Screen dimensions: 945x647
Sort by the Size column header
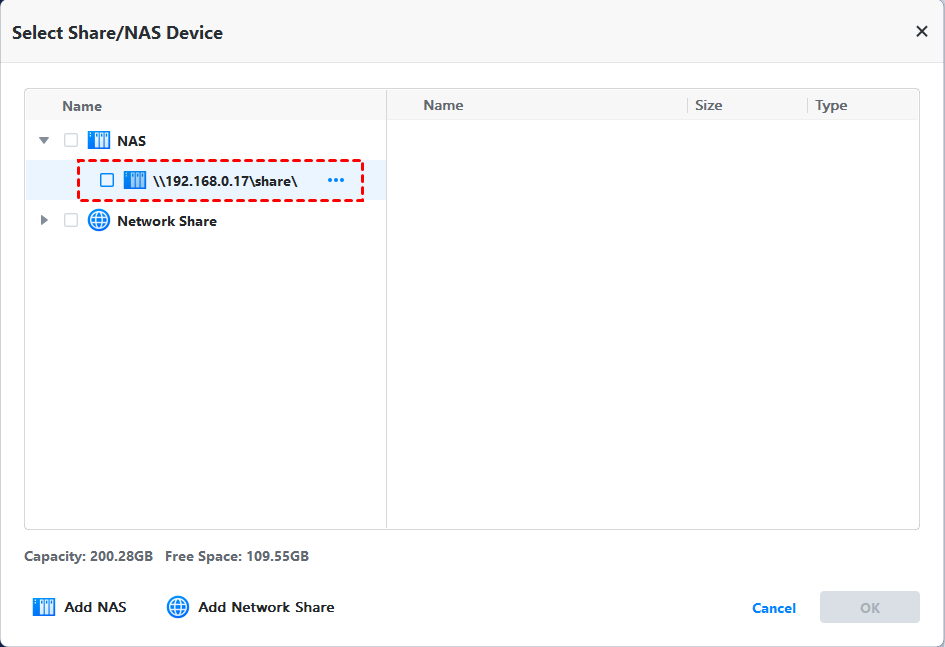708,105
